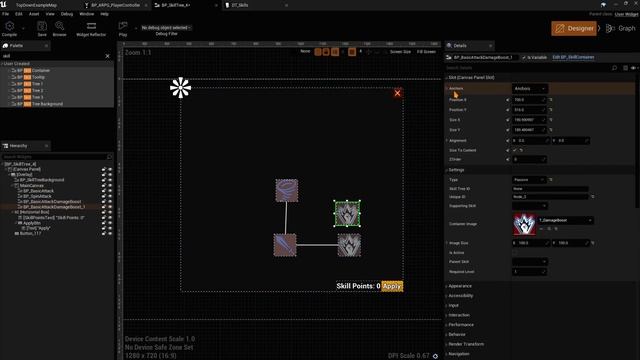Screen dimensions: 640x360
Task: Open the Details view options eye icon
Action: pos(633,68)
